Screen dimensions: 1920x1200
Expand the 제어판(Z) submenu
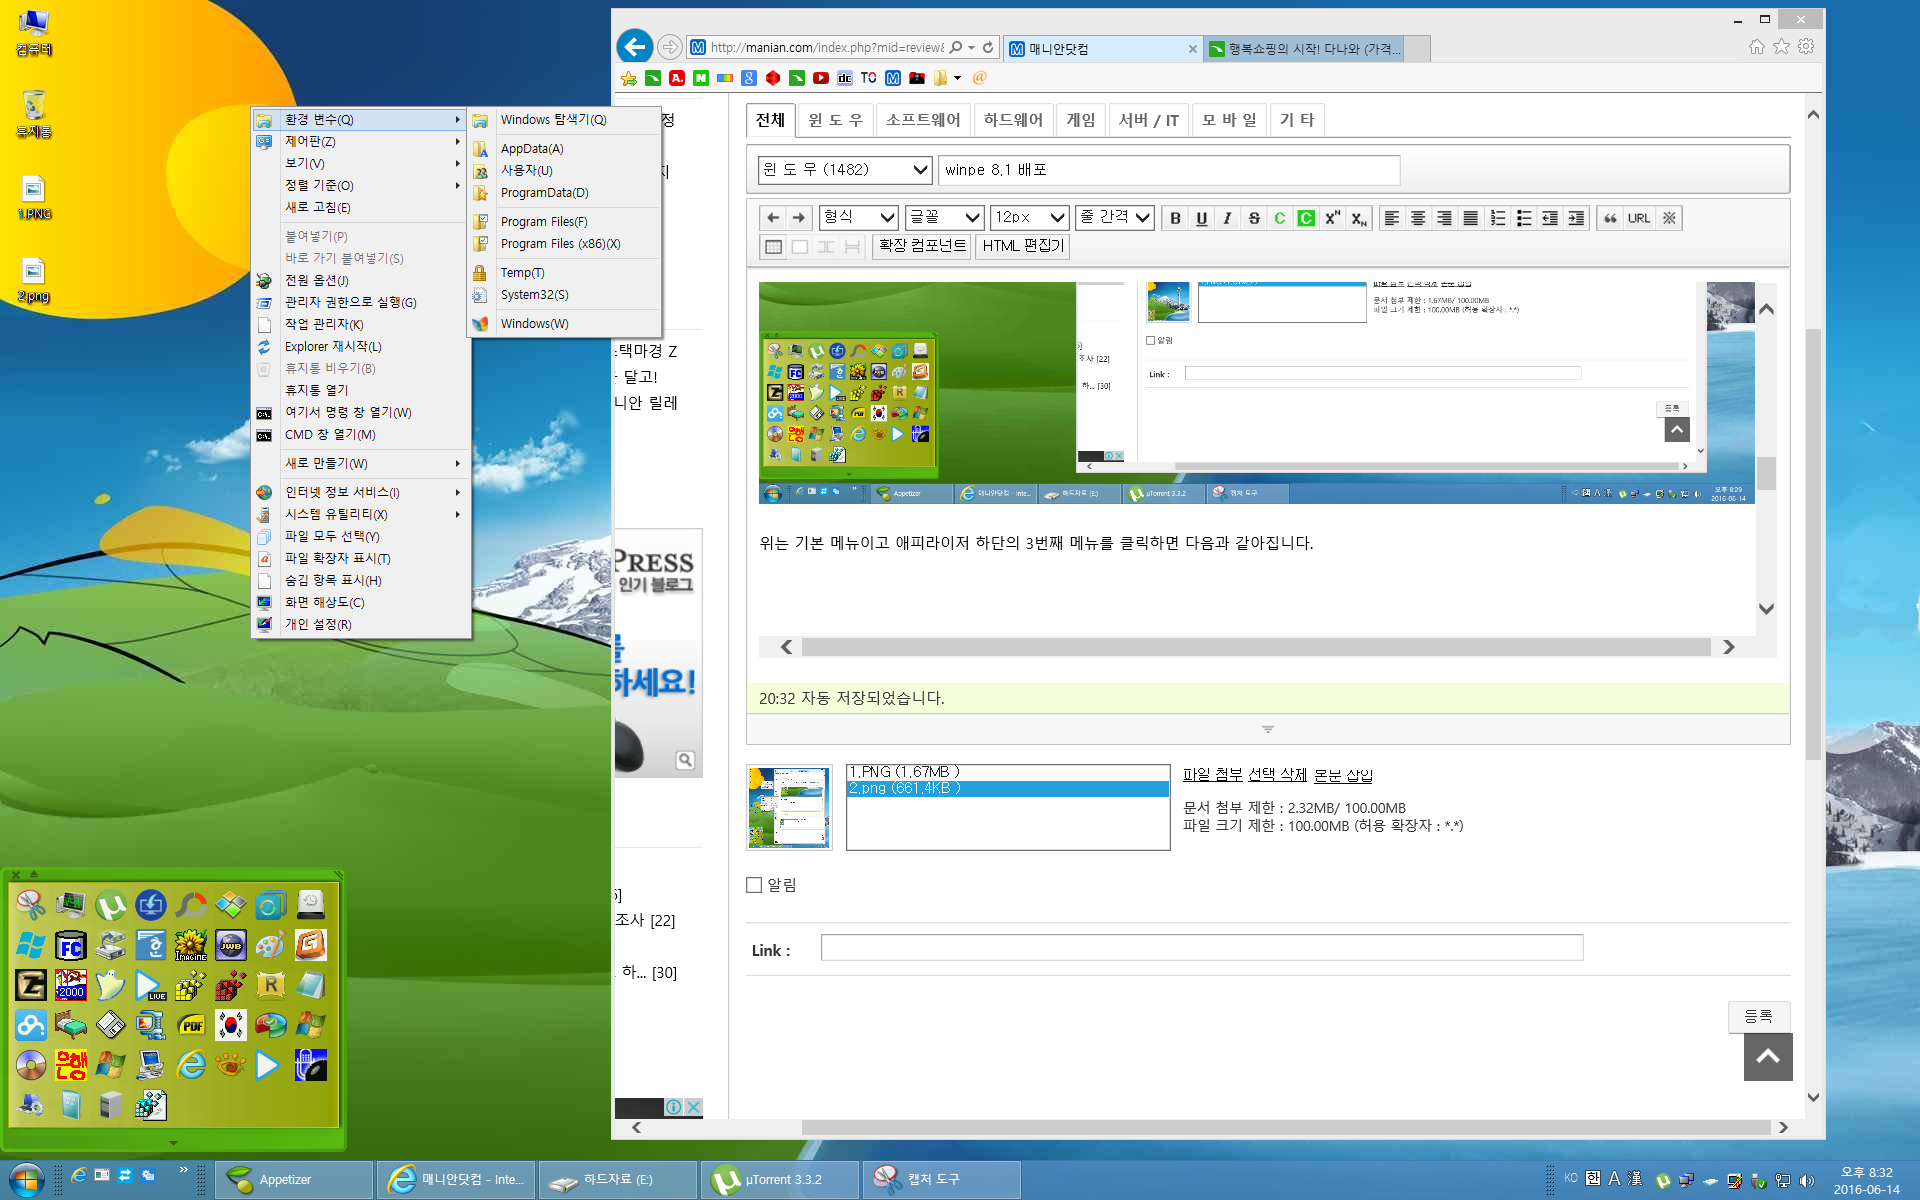pyautogui.click(x=360, y=142)
